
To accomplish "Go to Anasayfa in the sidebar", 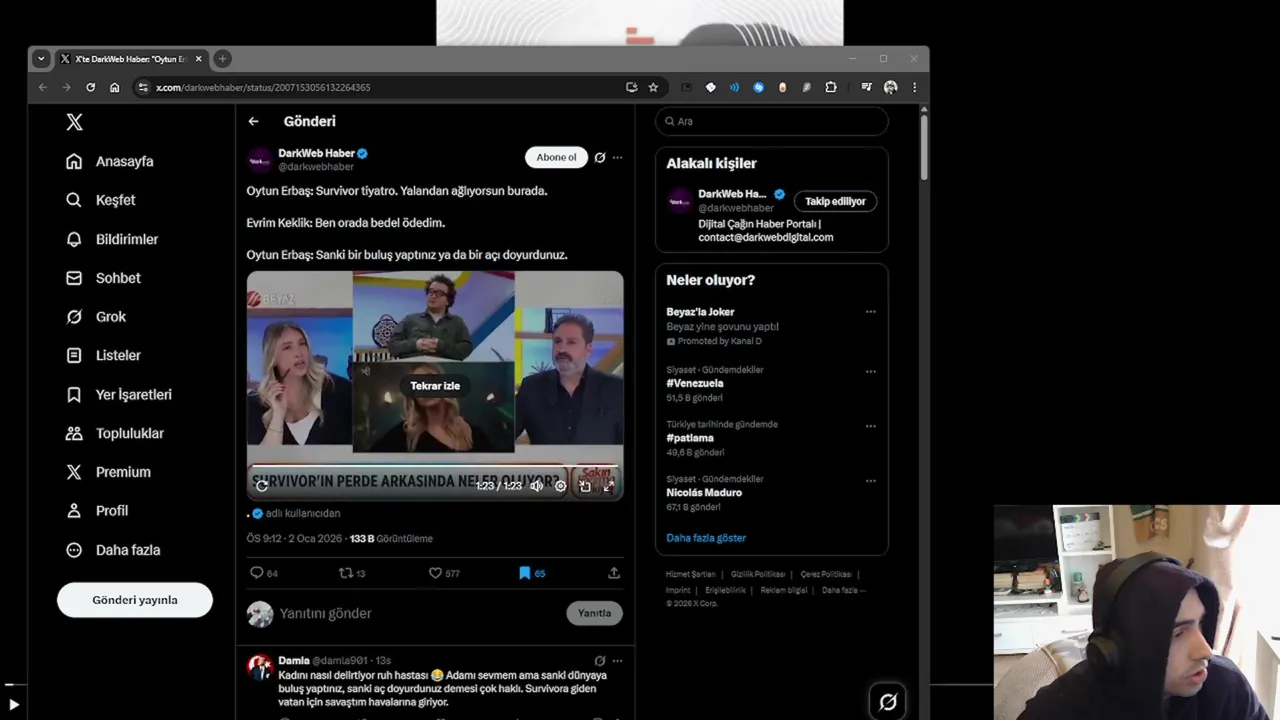I will pos(110,161).
